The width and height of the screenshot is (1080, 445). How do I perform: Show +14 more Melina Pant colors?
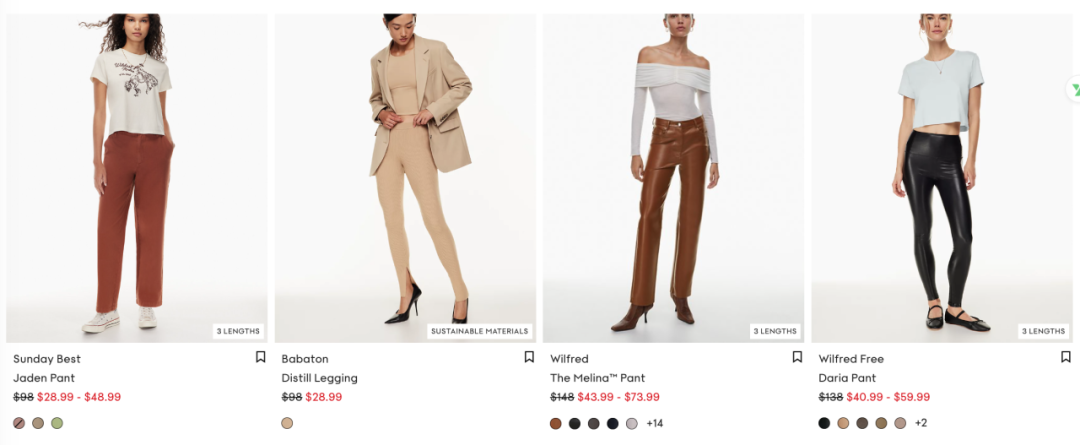654,424
